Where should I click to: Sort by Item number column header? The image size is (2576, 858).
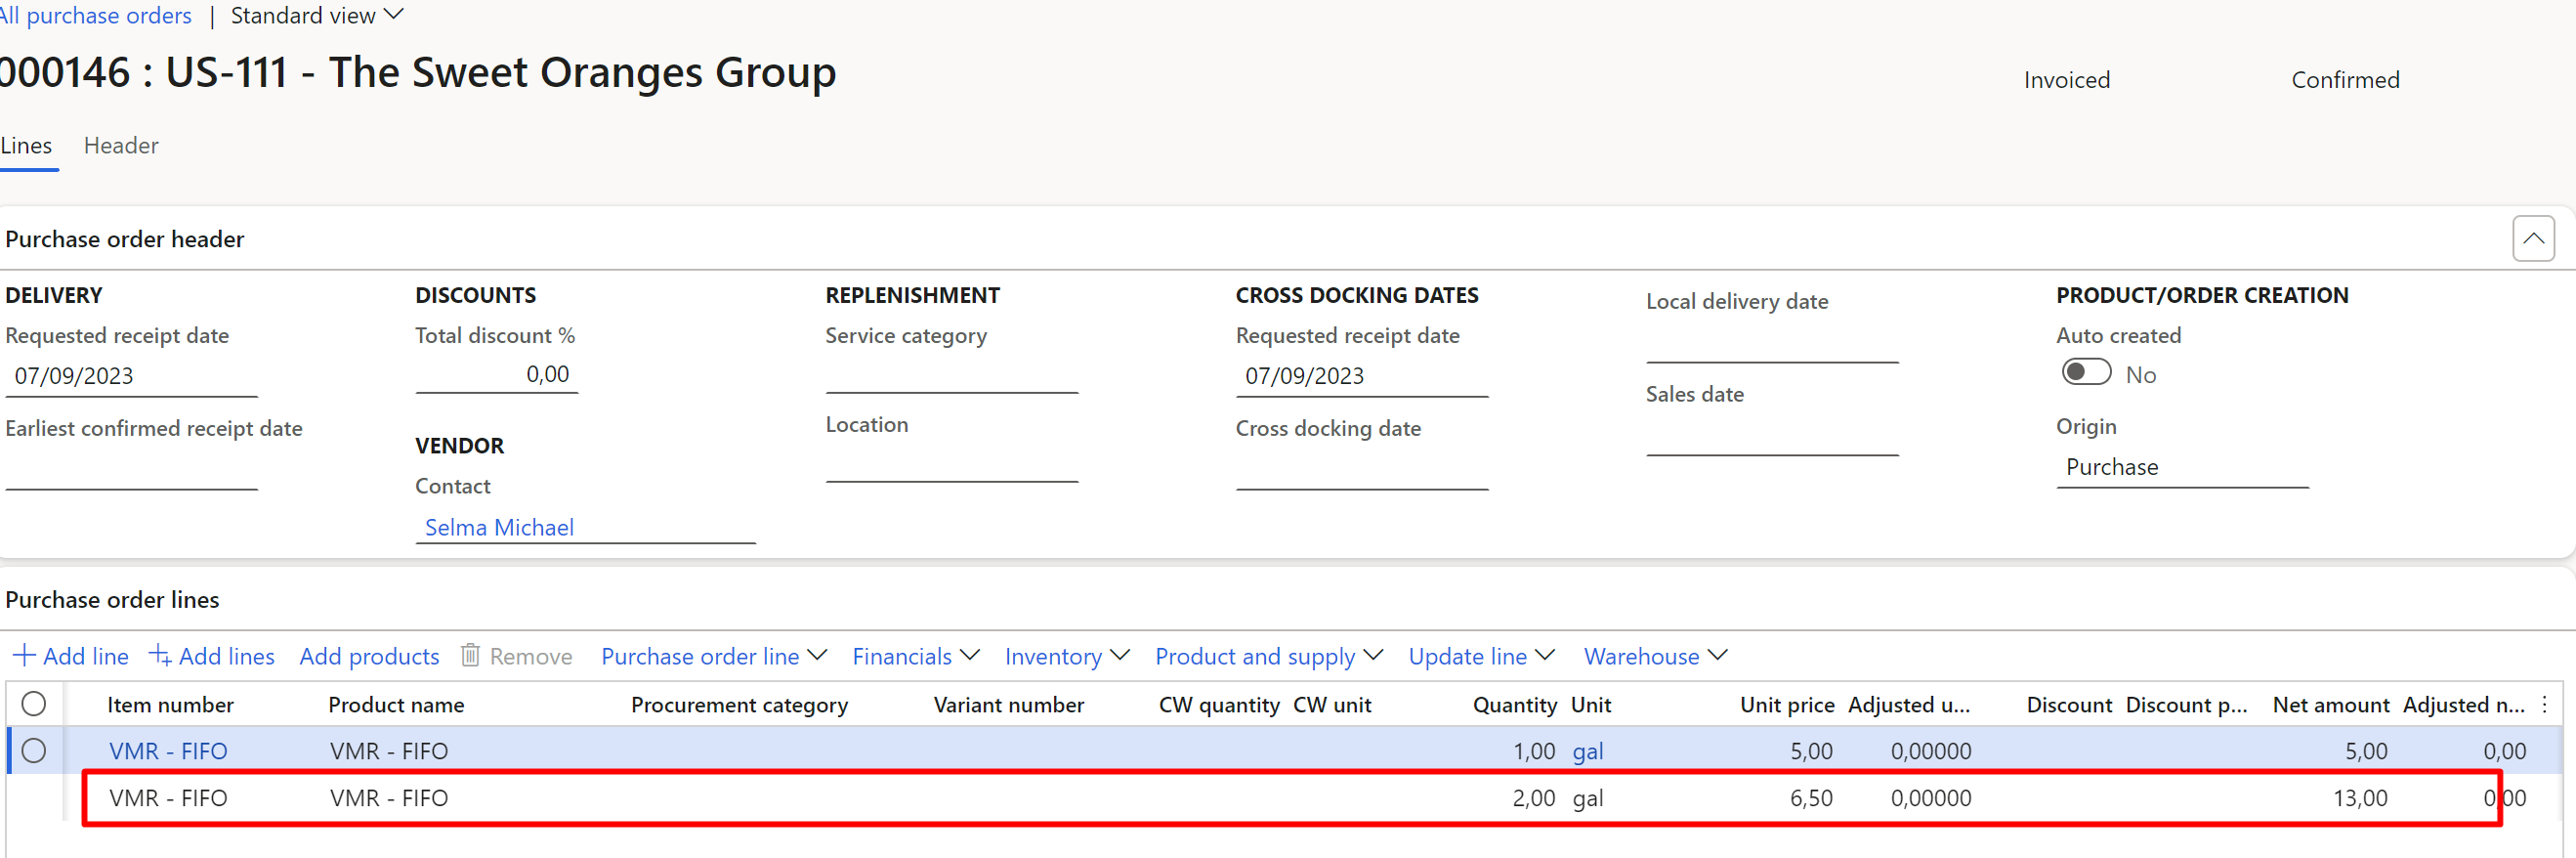(x=170, y=705)
